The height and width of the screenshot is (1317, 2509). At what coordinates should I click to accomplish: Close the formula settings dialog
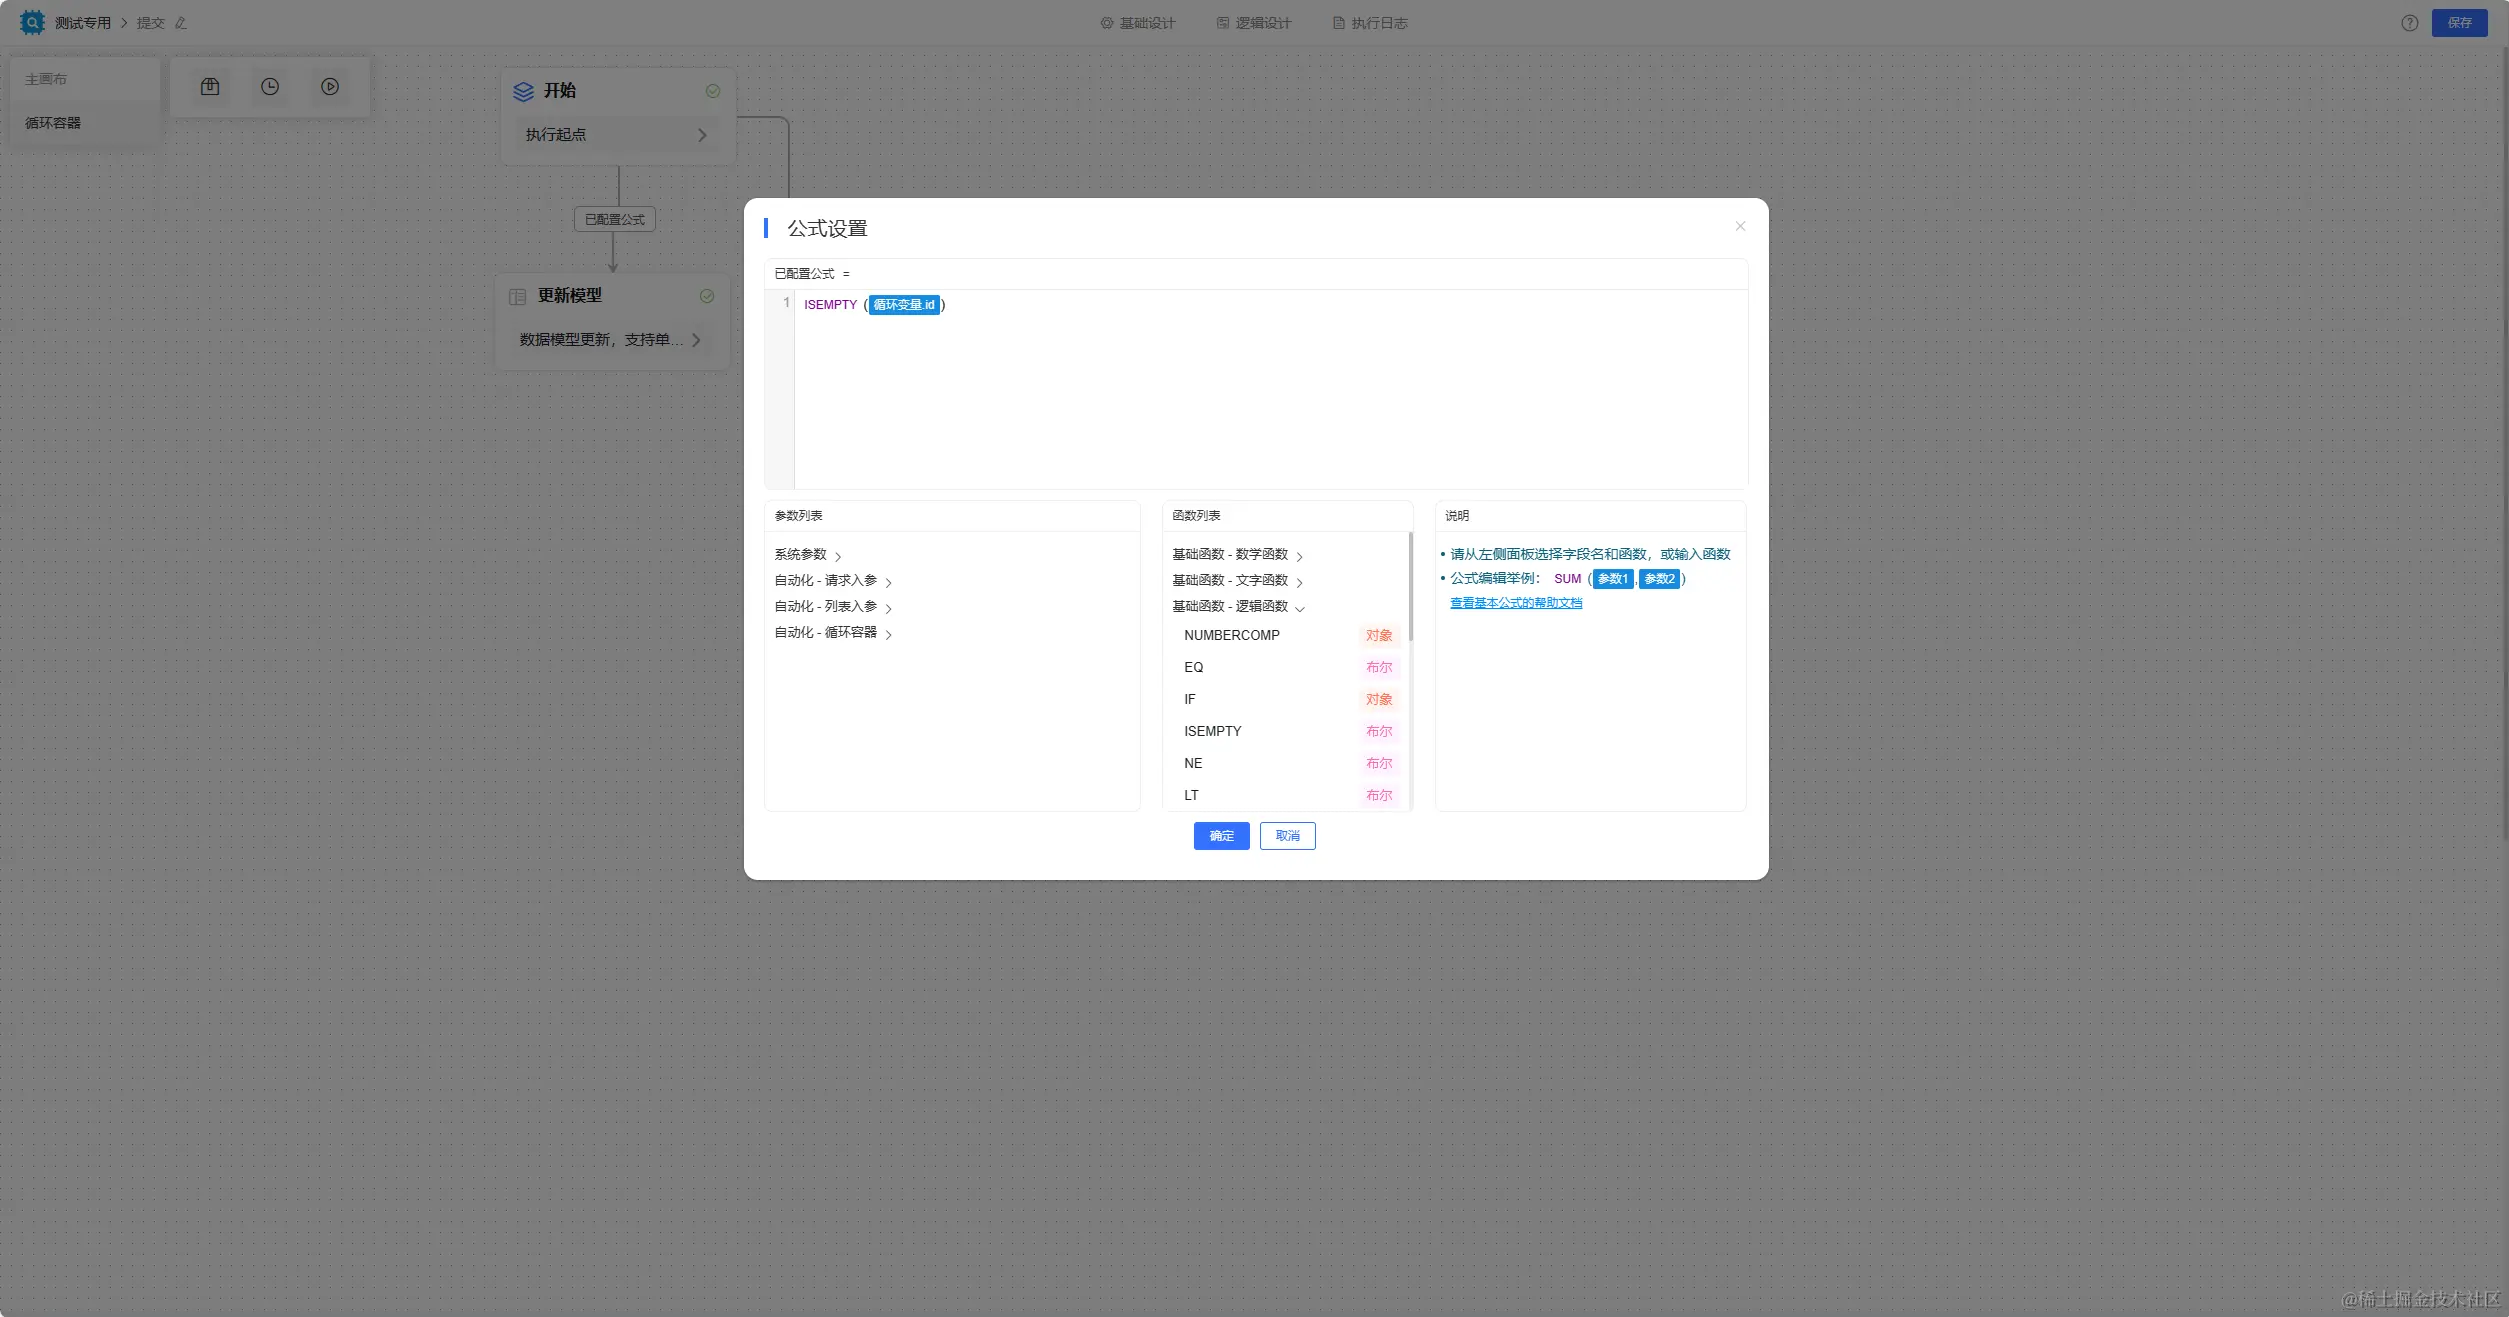click(1740, 226)
